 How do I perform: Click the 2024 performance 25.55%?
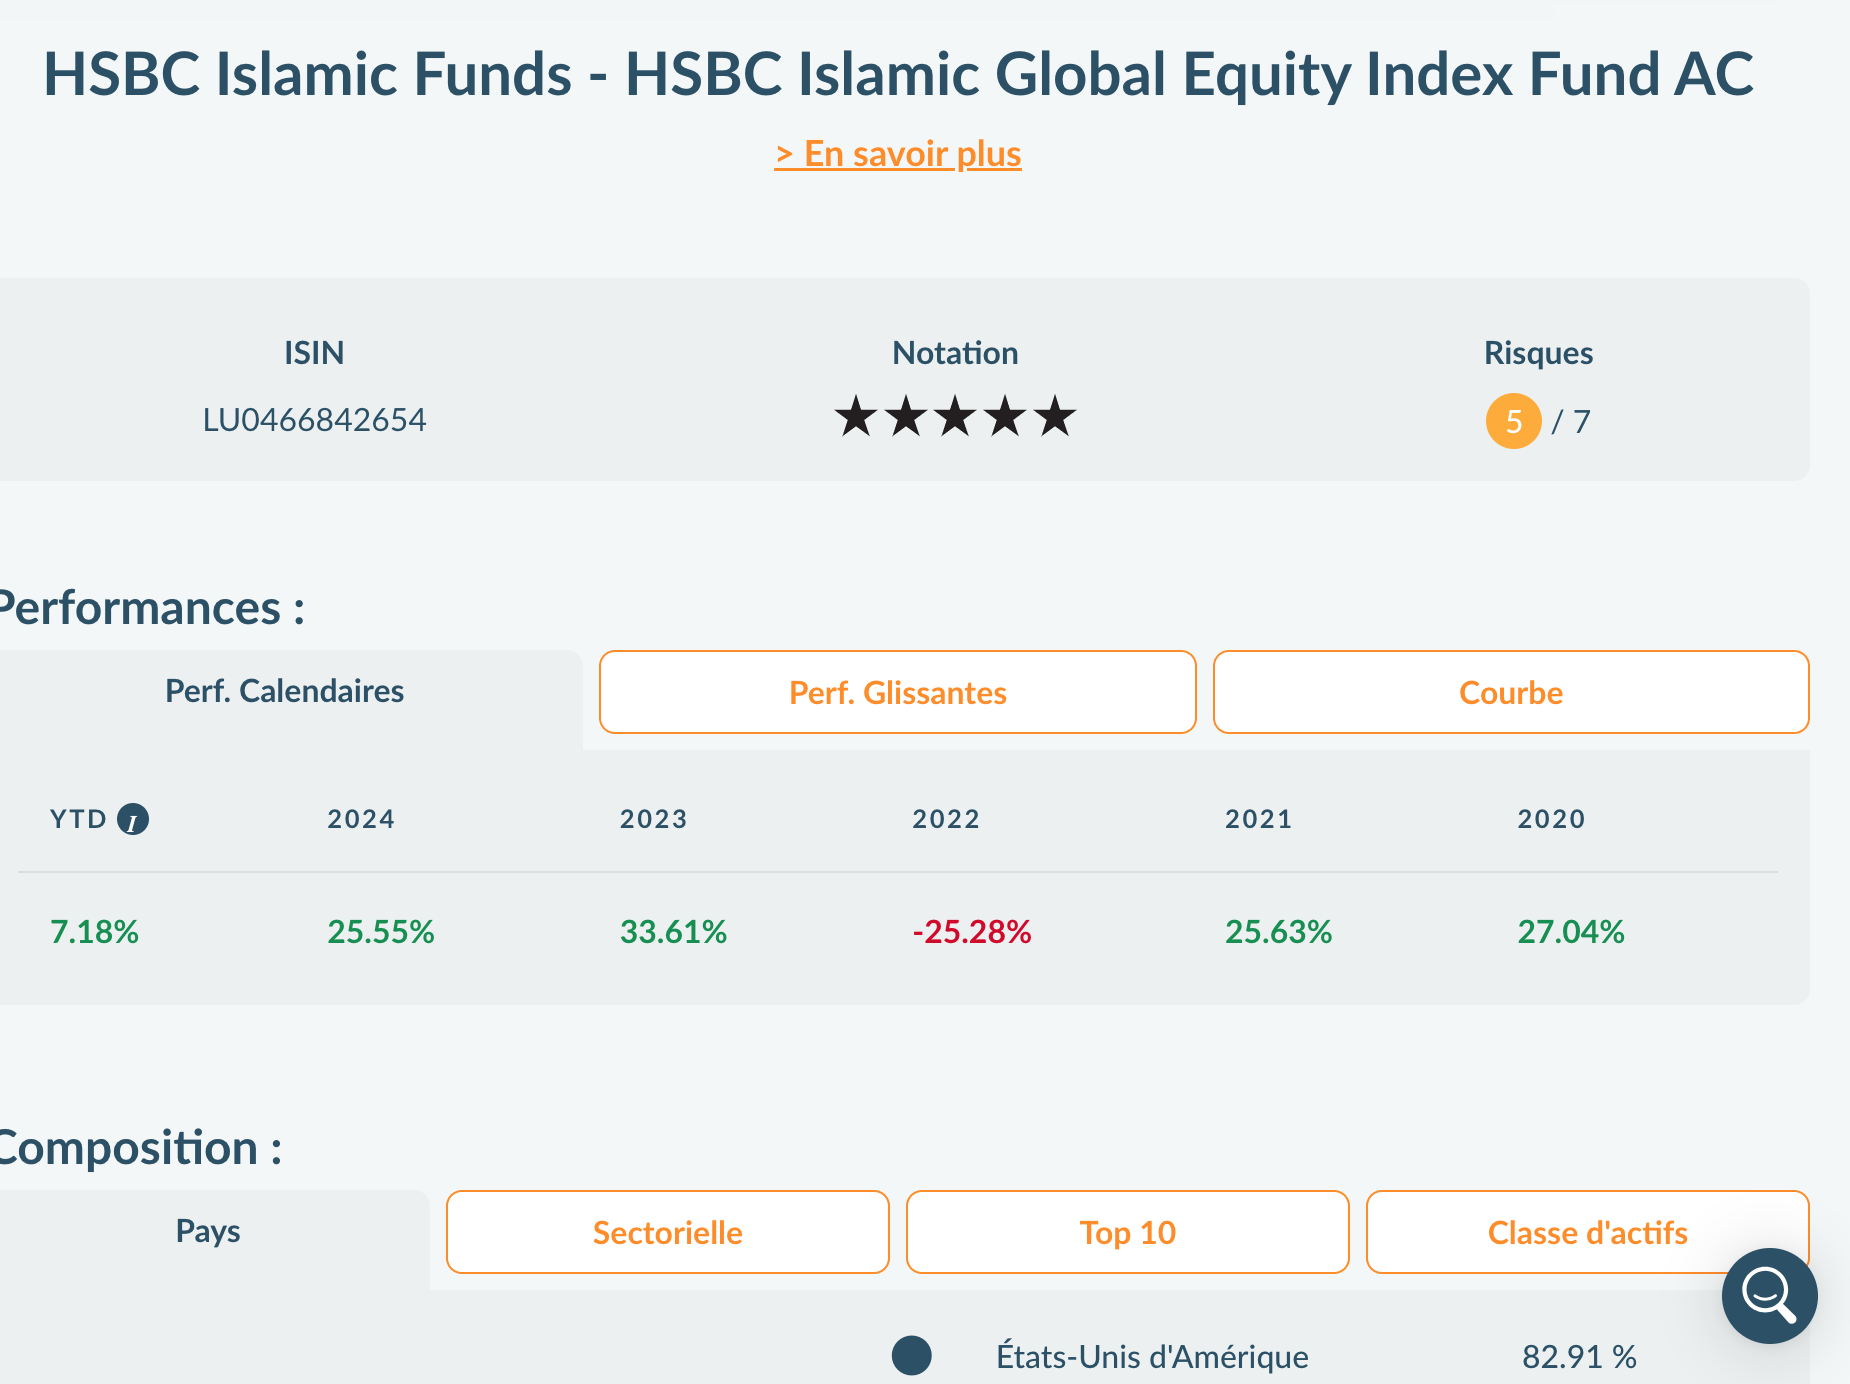(x=381, y=932)
